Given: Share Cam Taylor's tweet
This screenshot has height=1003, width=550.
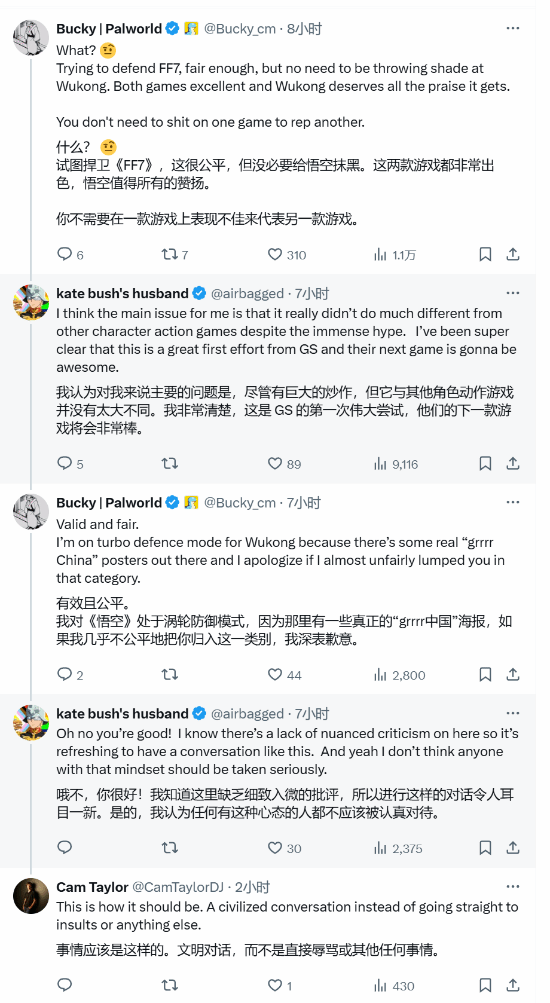Looking at the screenshot, I should (x=513, y=986).
